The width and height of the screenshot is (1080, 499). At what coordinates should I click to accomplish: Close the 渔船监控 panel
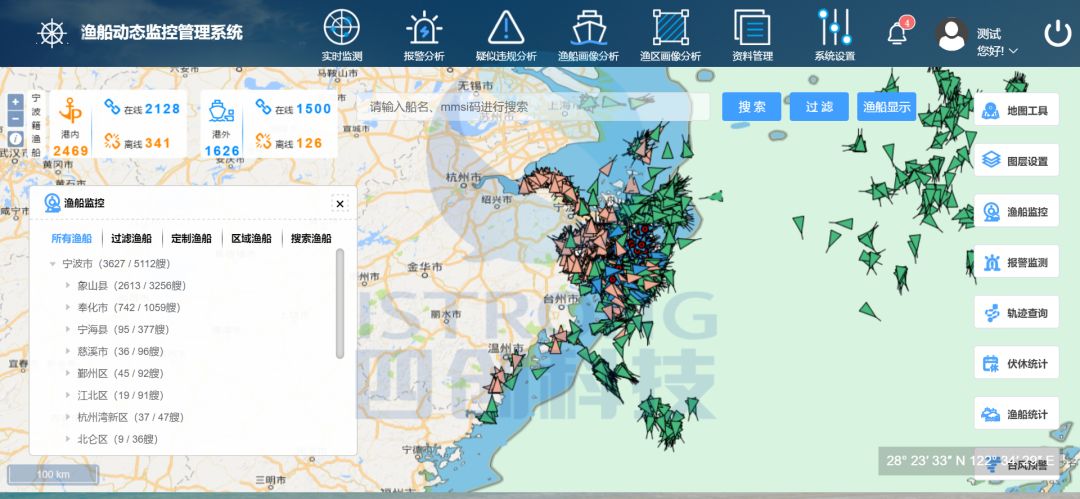(340, 203)
